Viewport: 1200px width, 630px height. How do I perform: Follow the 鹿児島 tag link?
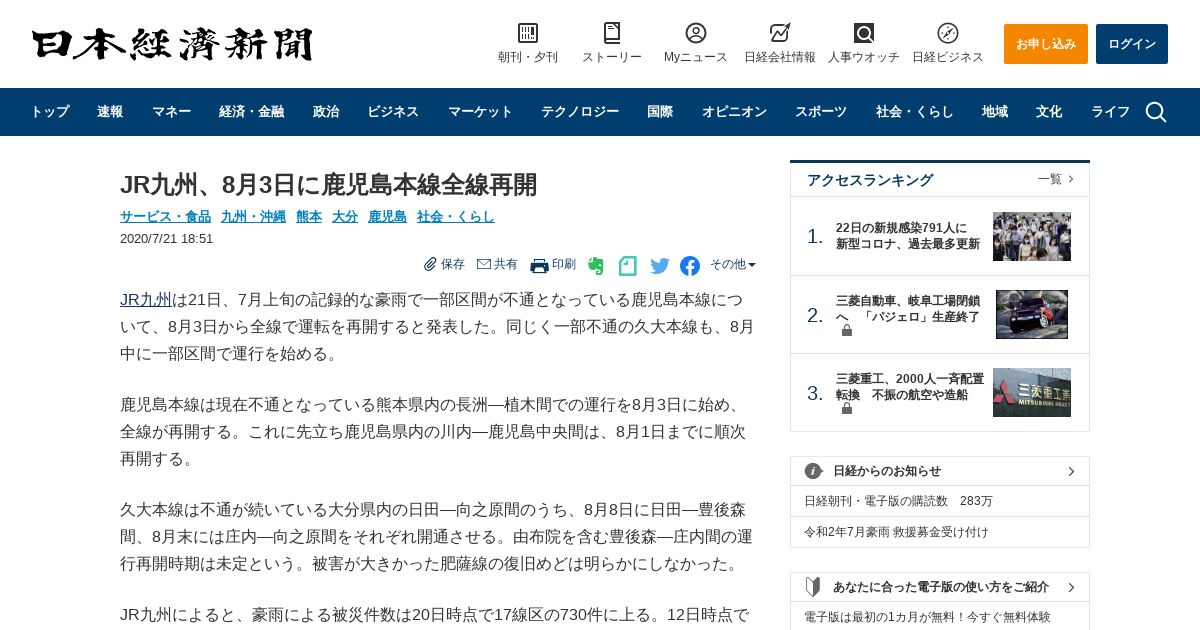click(x=387, y=216)
